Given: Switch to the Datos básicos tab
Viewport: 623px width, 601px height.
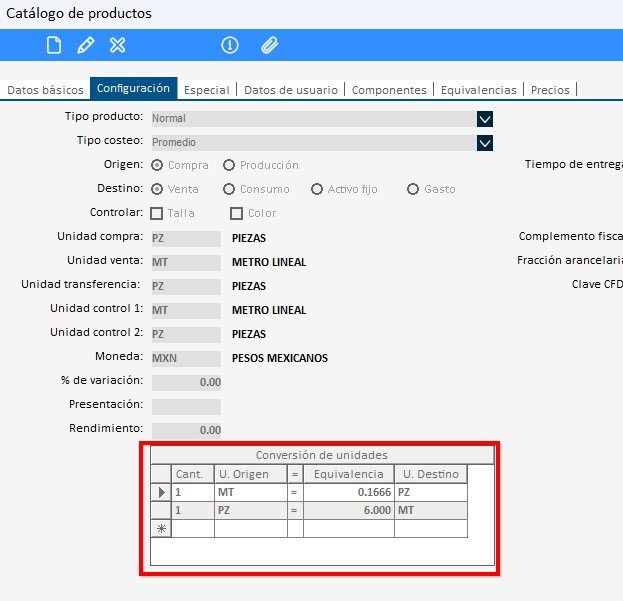Looking at the screenshot, I should (x=45, y=90).
